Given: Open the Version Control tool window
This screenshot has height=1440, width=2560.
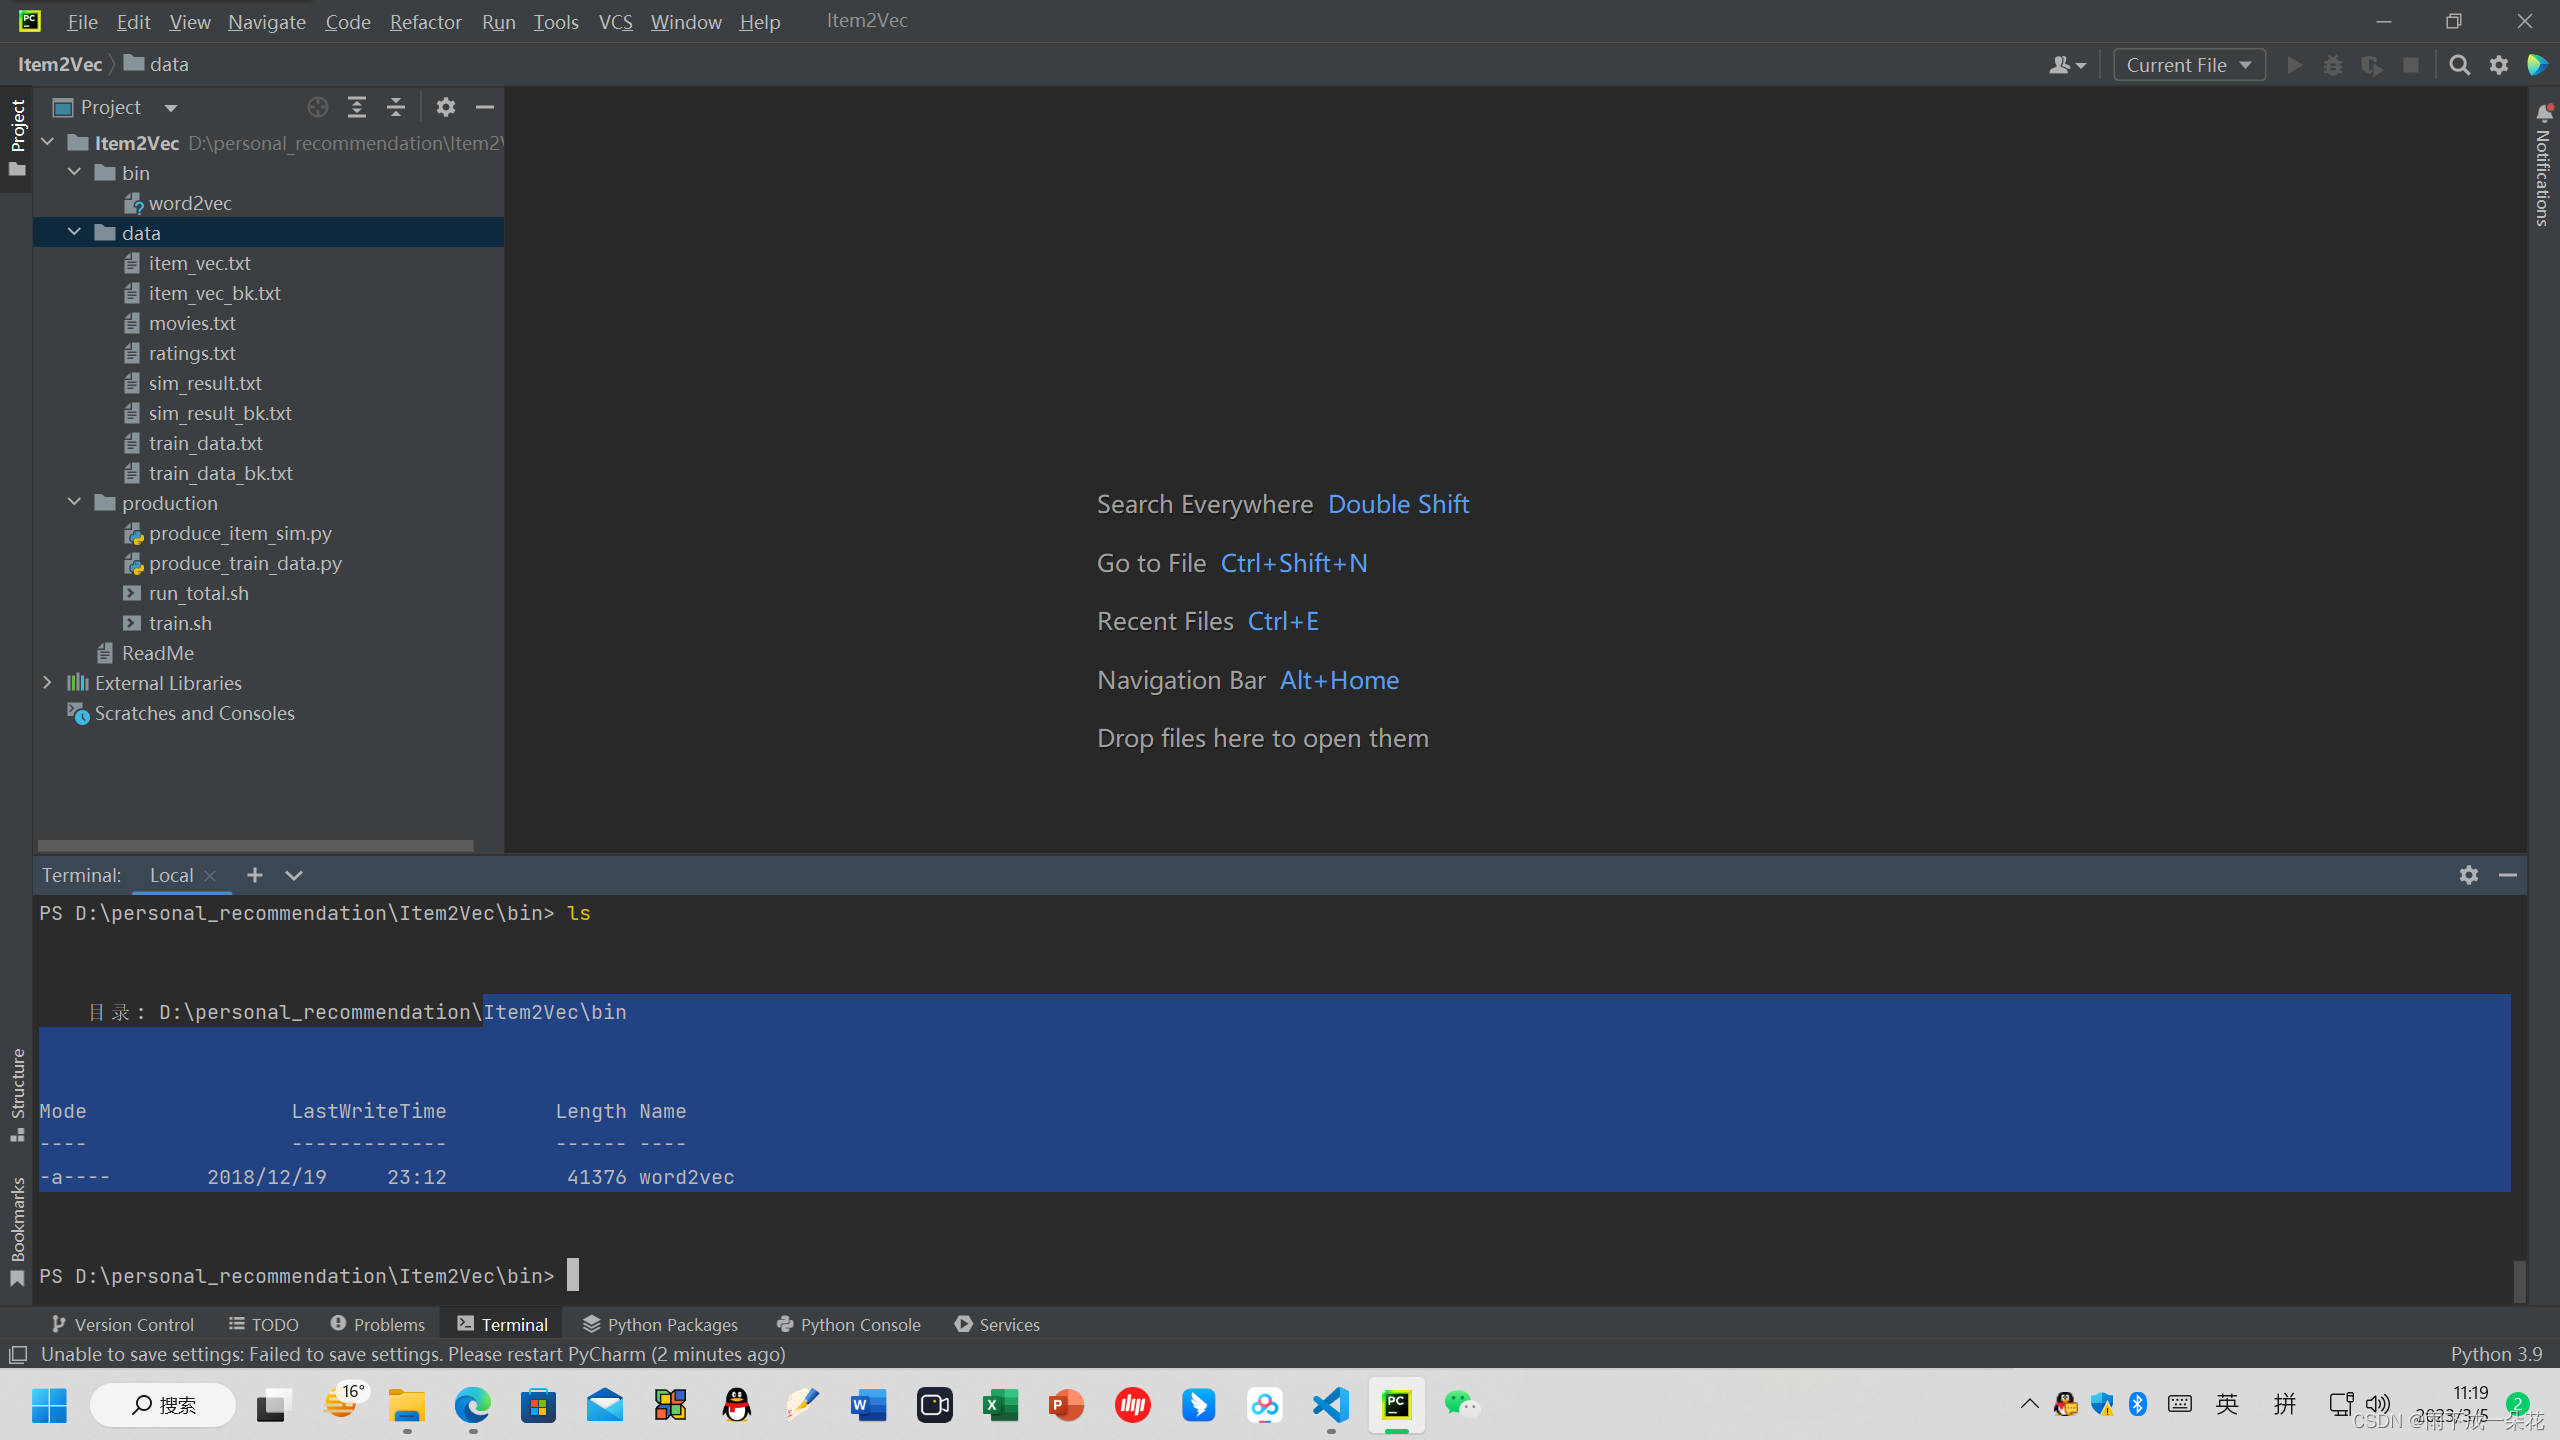Looking at the screenshot, I should (x=123, y=1324).
